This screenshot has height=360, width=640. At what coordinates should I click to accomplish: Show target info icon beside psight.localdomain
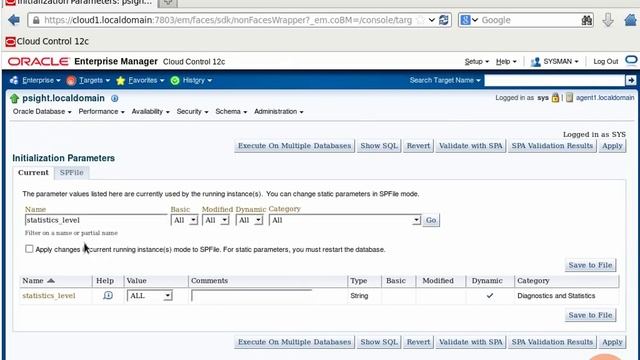[115, 98]
